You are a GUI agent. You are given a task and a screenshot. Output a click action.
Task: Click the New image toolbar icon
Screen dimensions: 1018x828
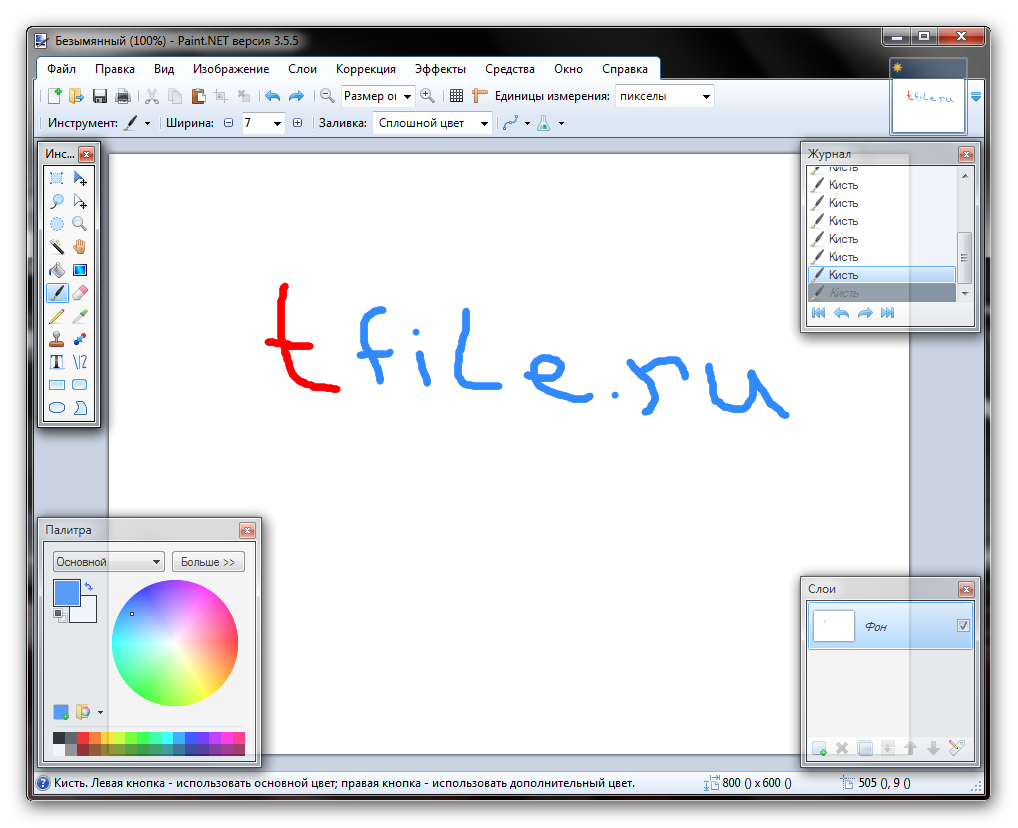coord(55,96)
